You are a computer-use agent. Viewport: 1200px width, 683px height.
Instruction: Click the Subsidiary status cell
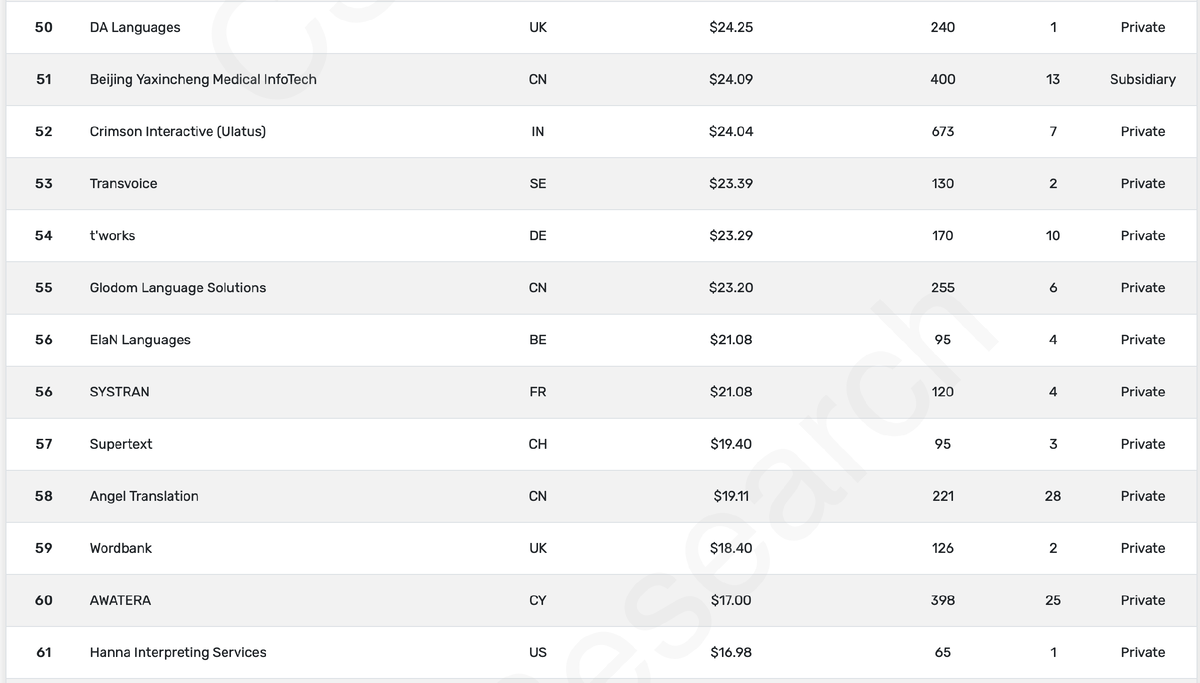click(x=1143, y=79)
